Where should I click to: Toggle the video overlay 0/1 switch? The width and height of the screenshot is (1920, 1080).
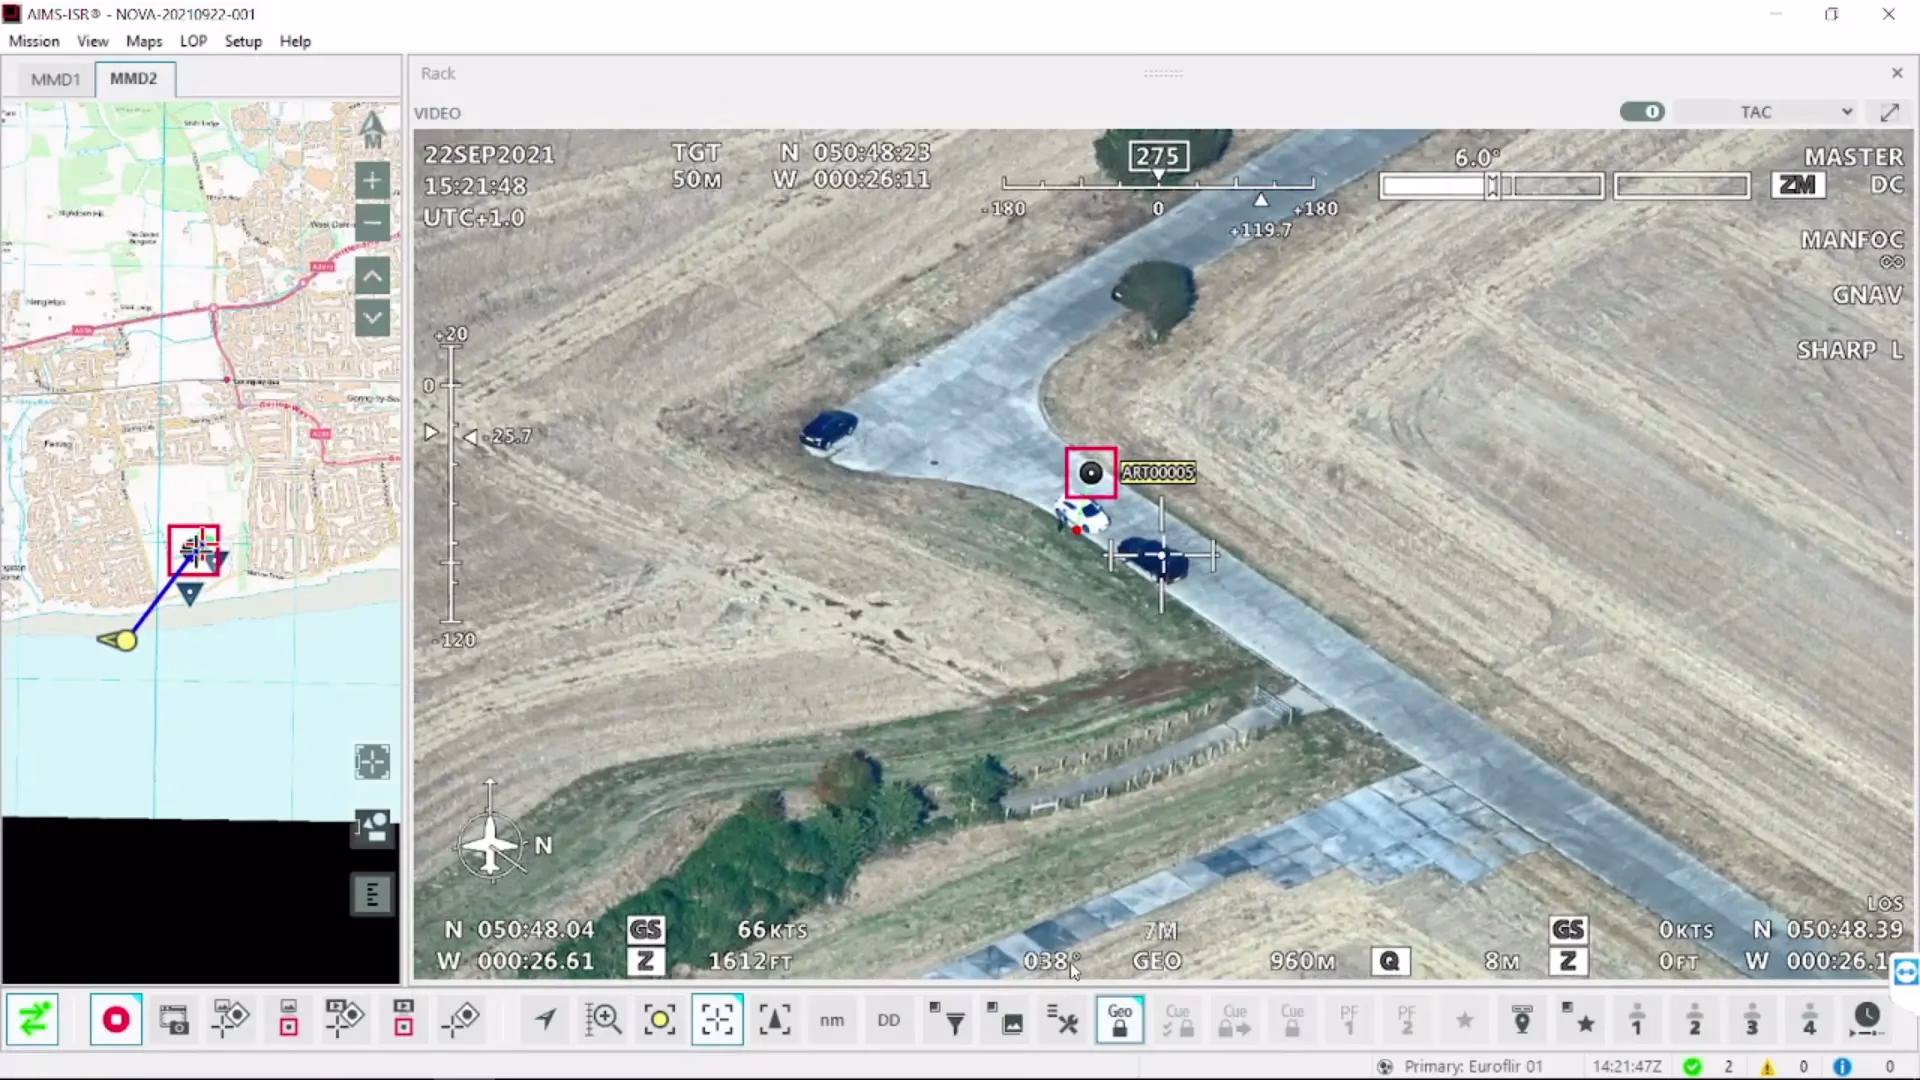click(1641, 111)
